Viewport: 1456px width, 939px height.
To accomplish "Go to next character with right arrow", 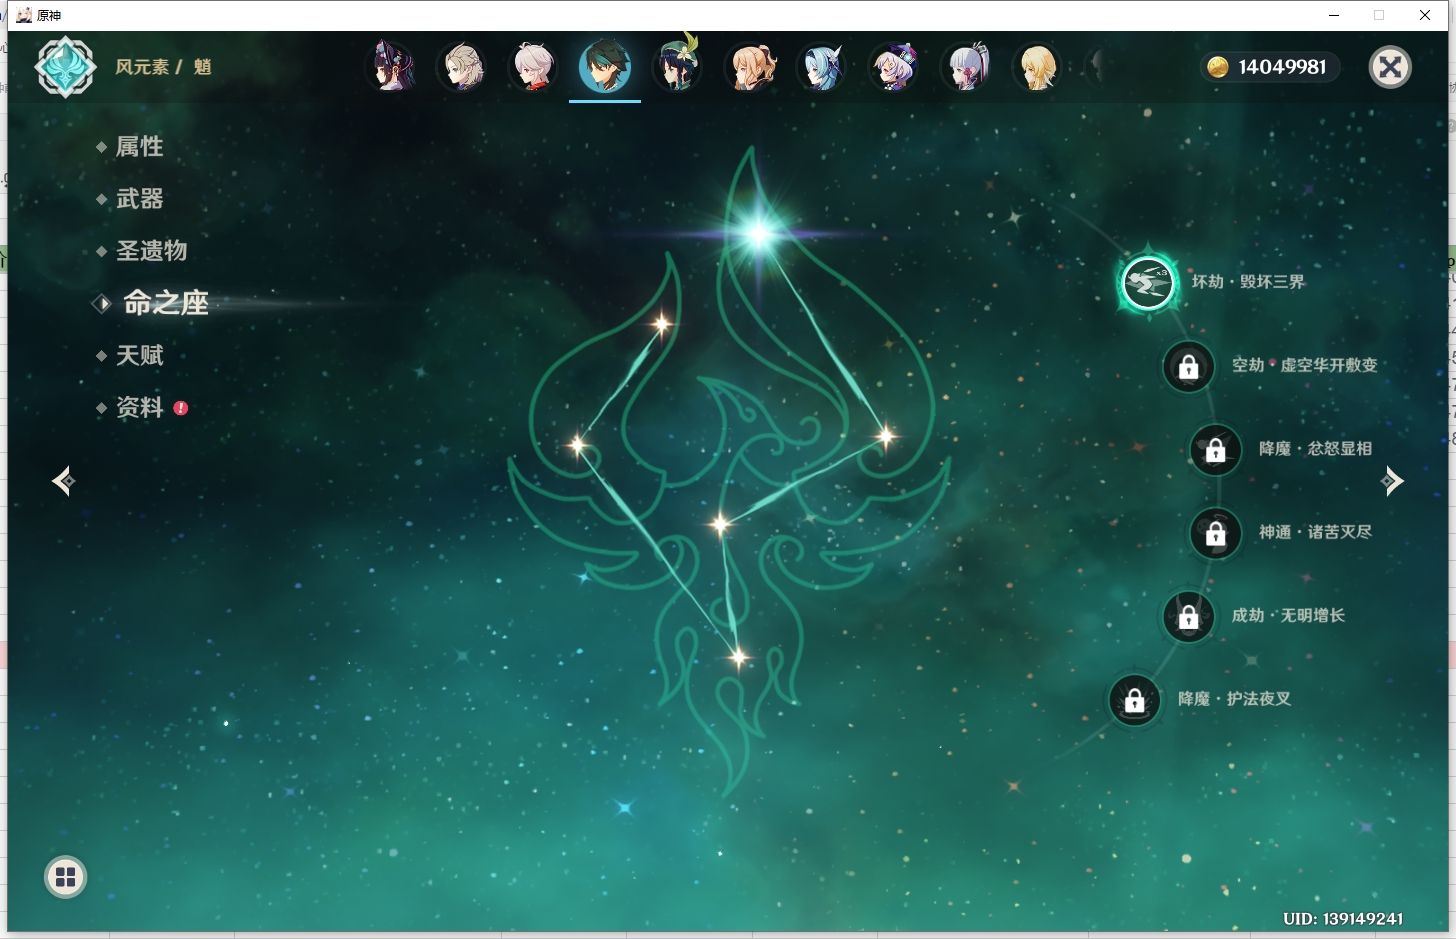I will point(1392,481).
